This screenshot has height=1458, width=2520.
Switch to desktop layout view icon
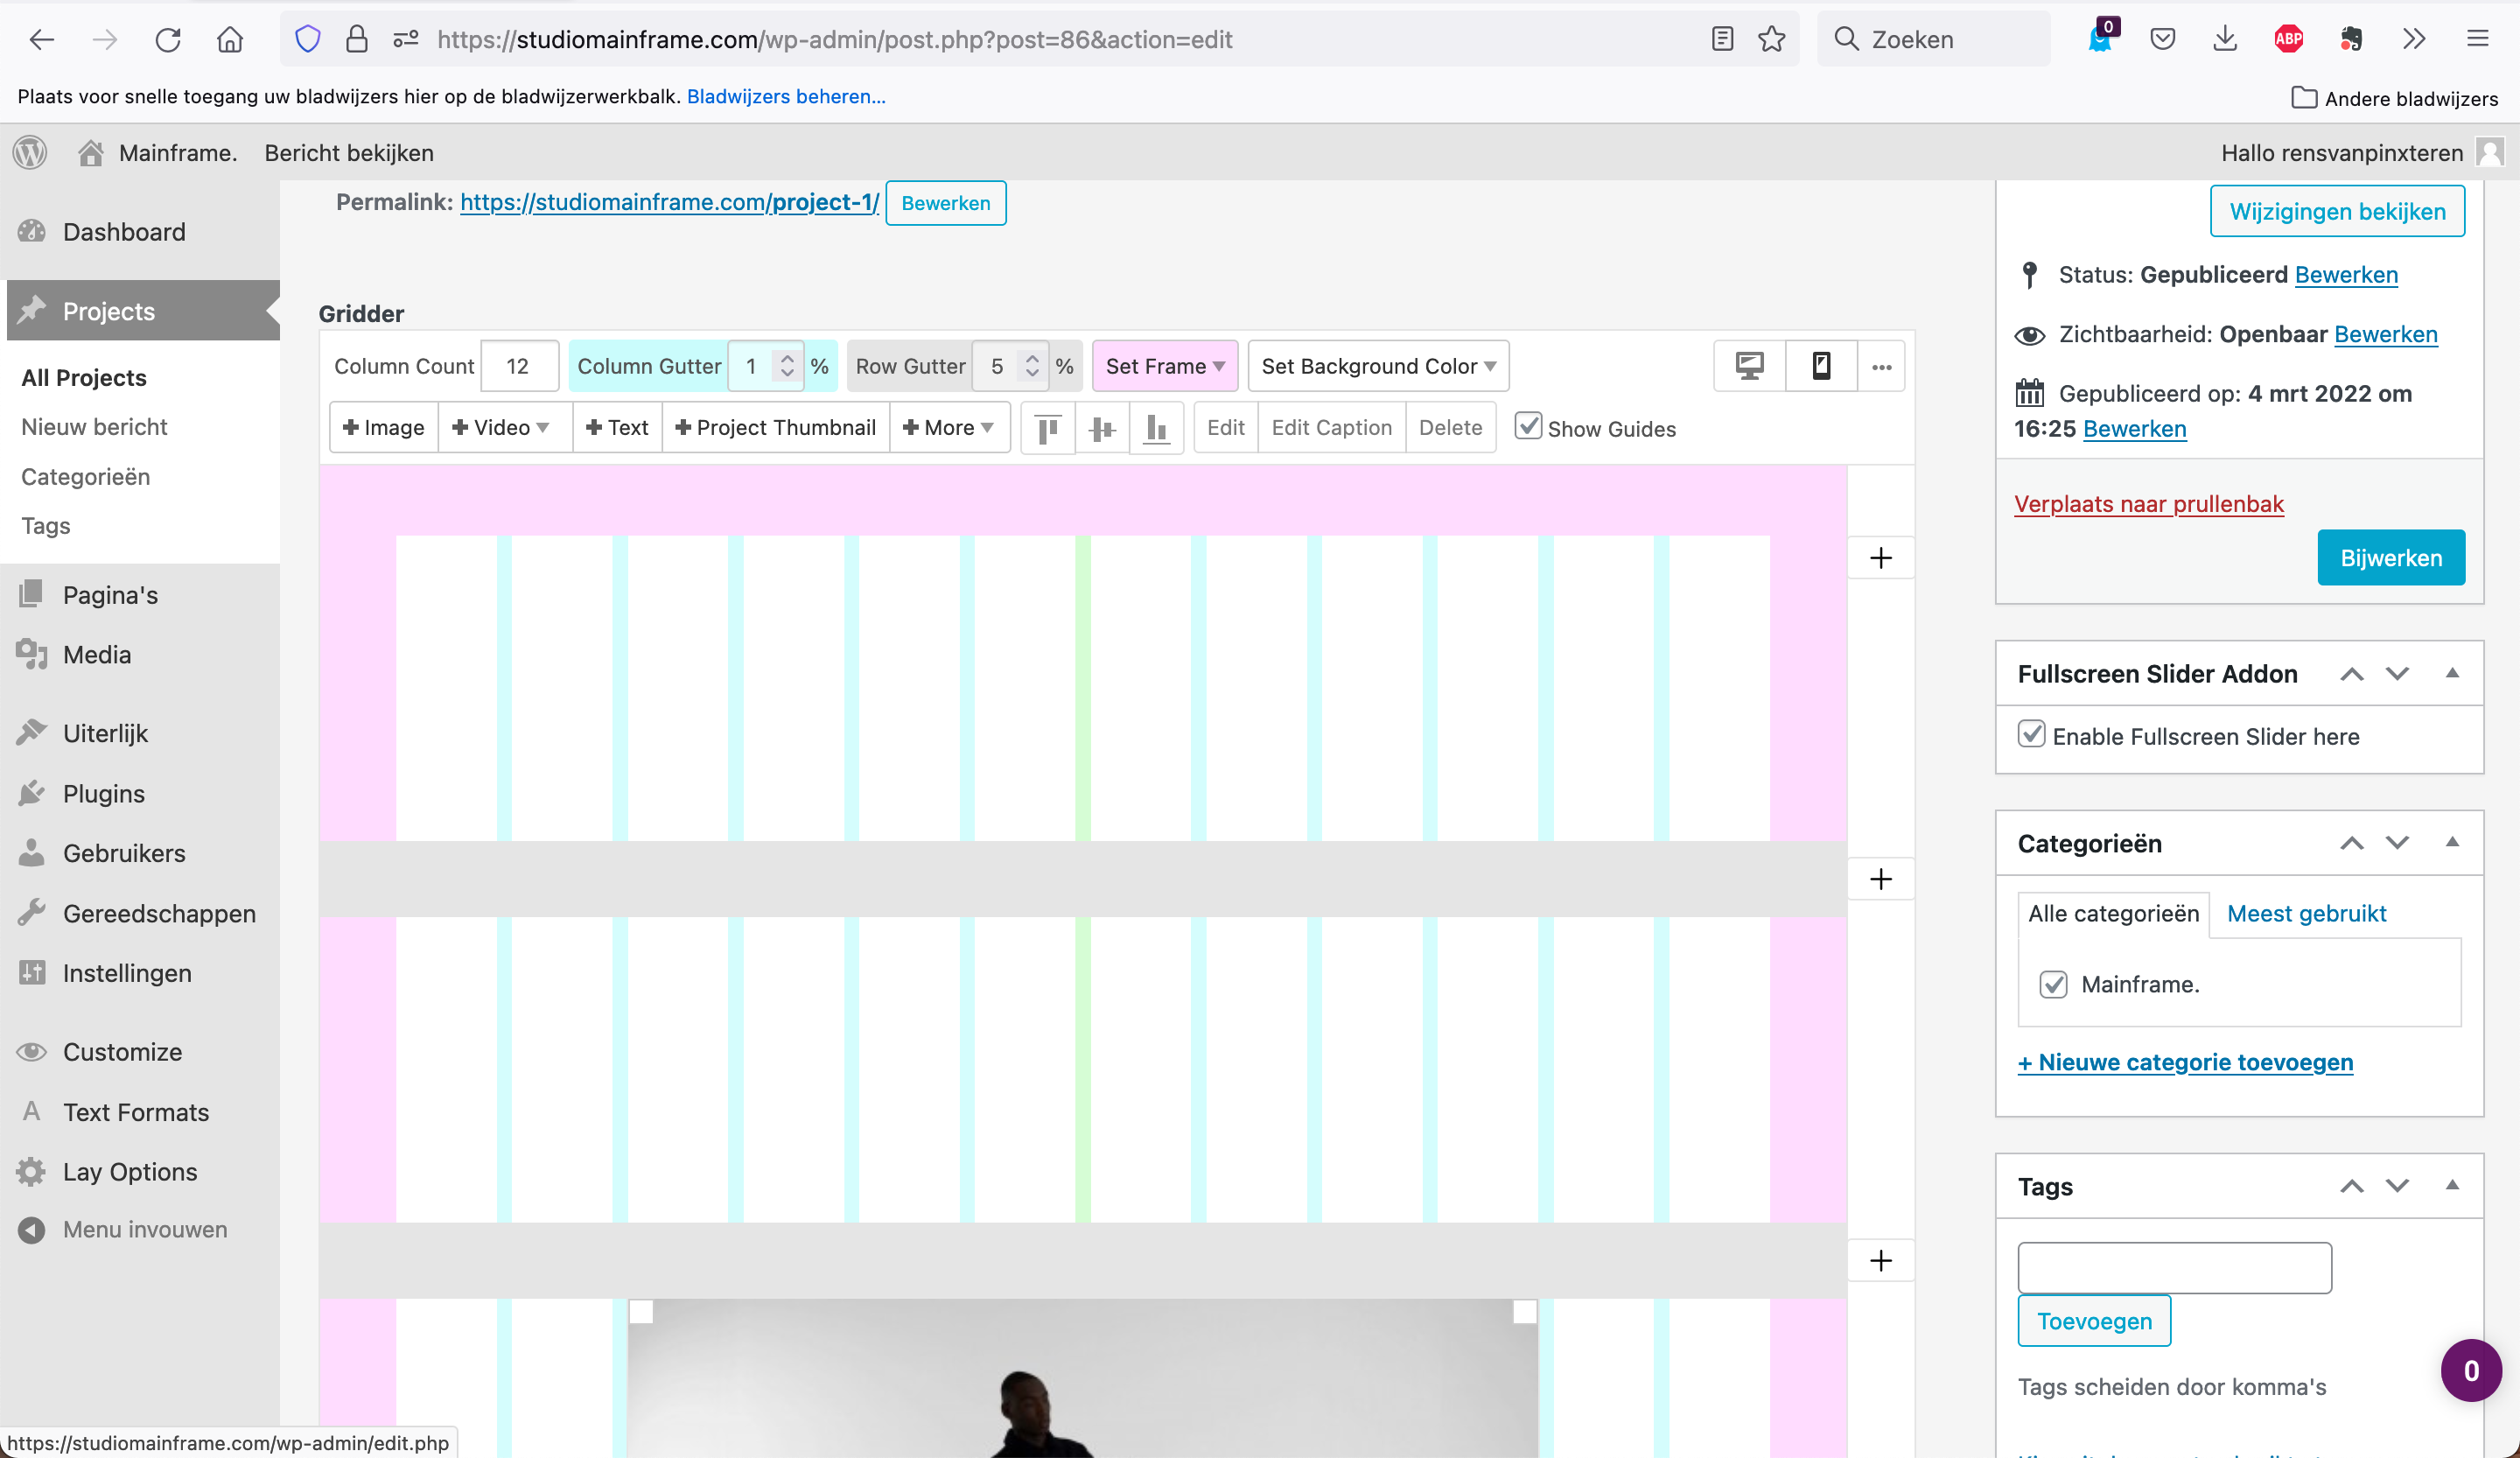pos(1749,366)
